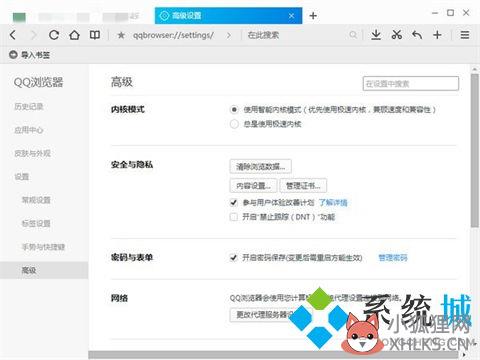Toggle 开启密码保存 checkbox

234,257
